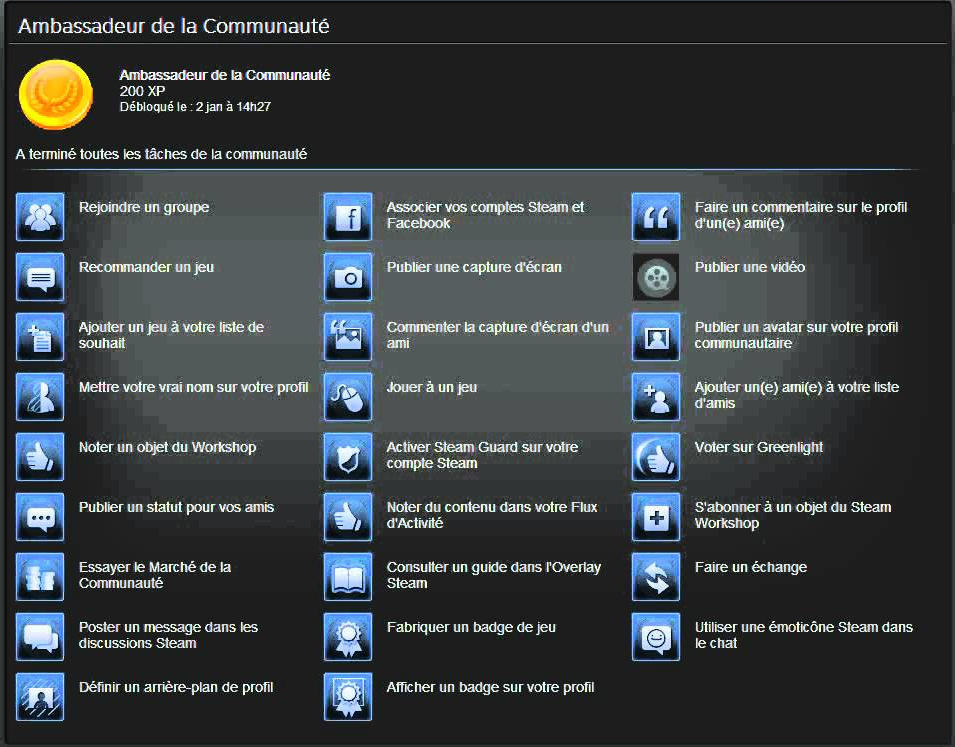The height and width of the screenshot is (747, 955).
Task: Click the real name silhouette icon
Action: 40,397
